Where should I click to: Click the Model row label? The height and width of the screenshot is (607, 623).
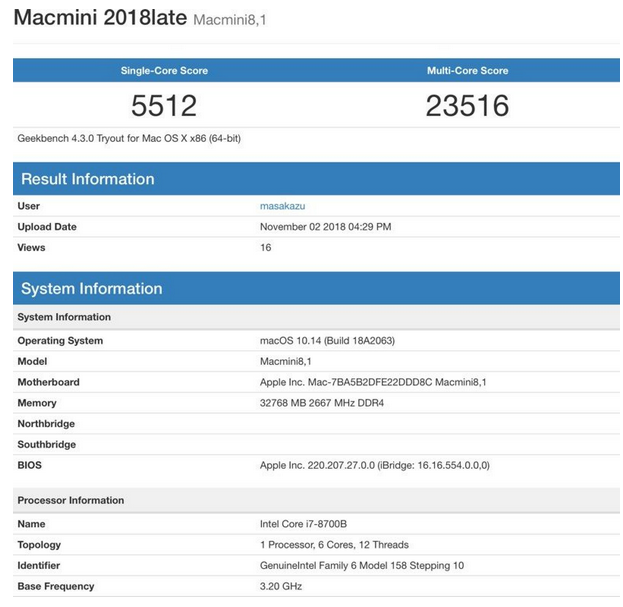pos(32,361)
